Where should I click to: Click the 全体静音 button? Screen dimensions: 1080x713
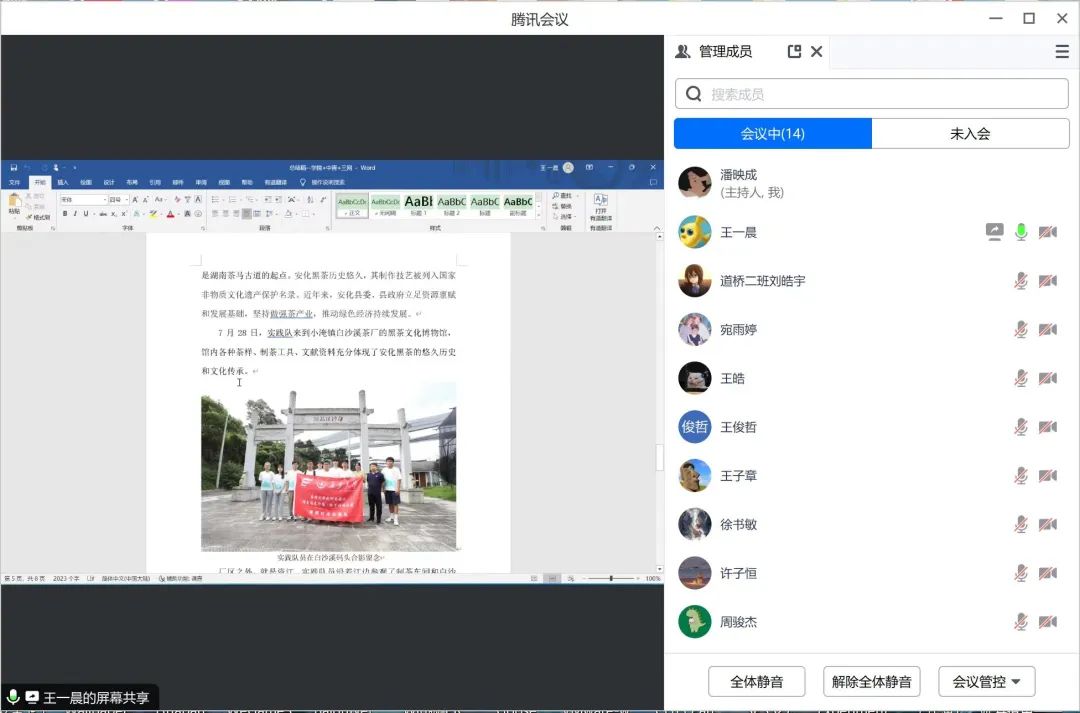coord(756,682)
